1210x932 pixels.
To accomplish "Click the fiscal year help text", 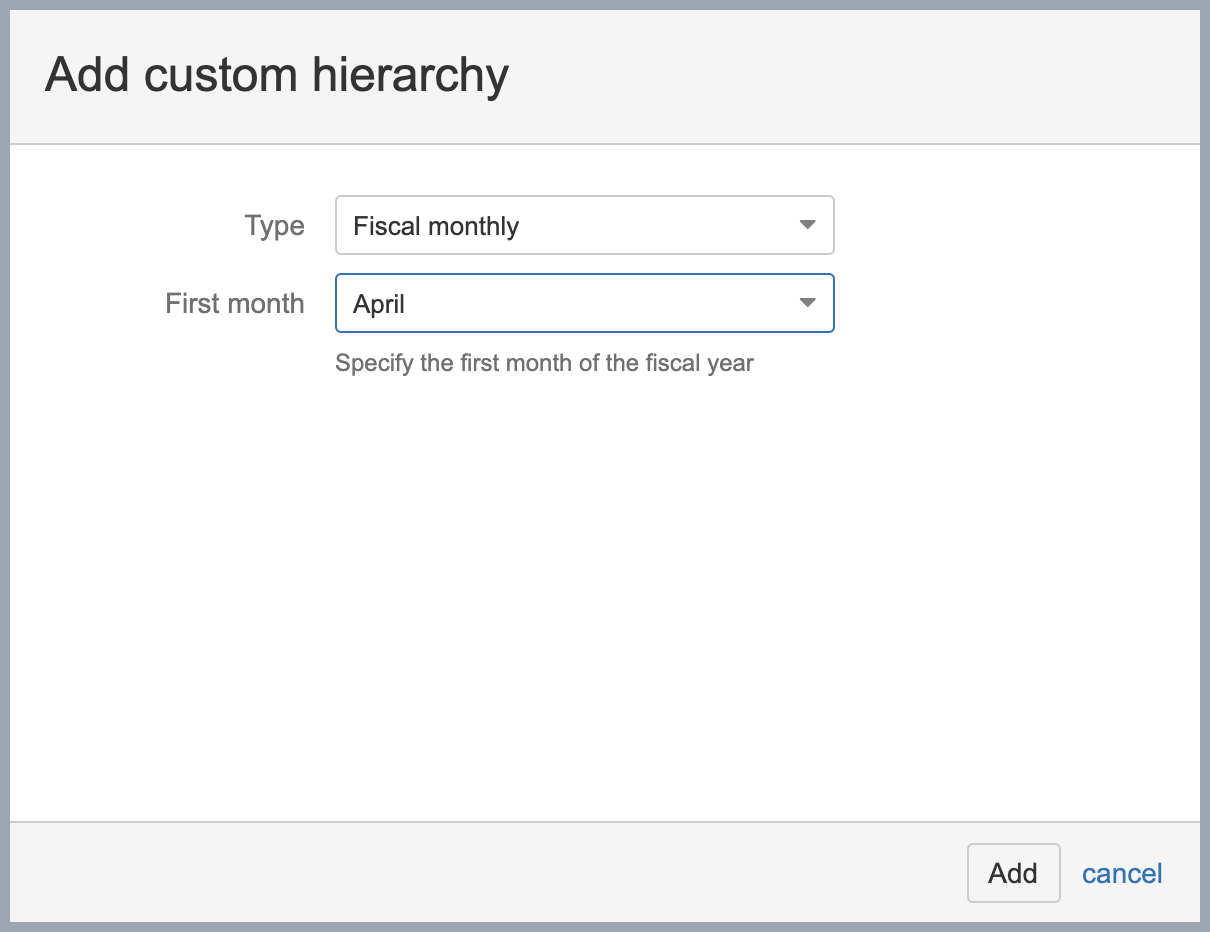I will click(x=544, y=362).
